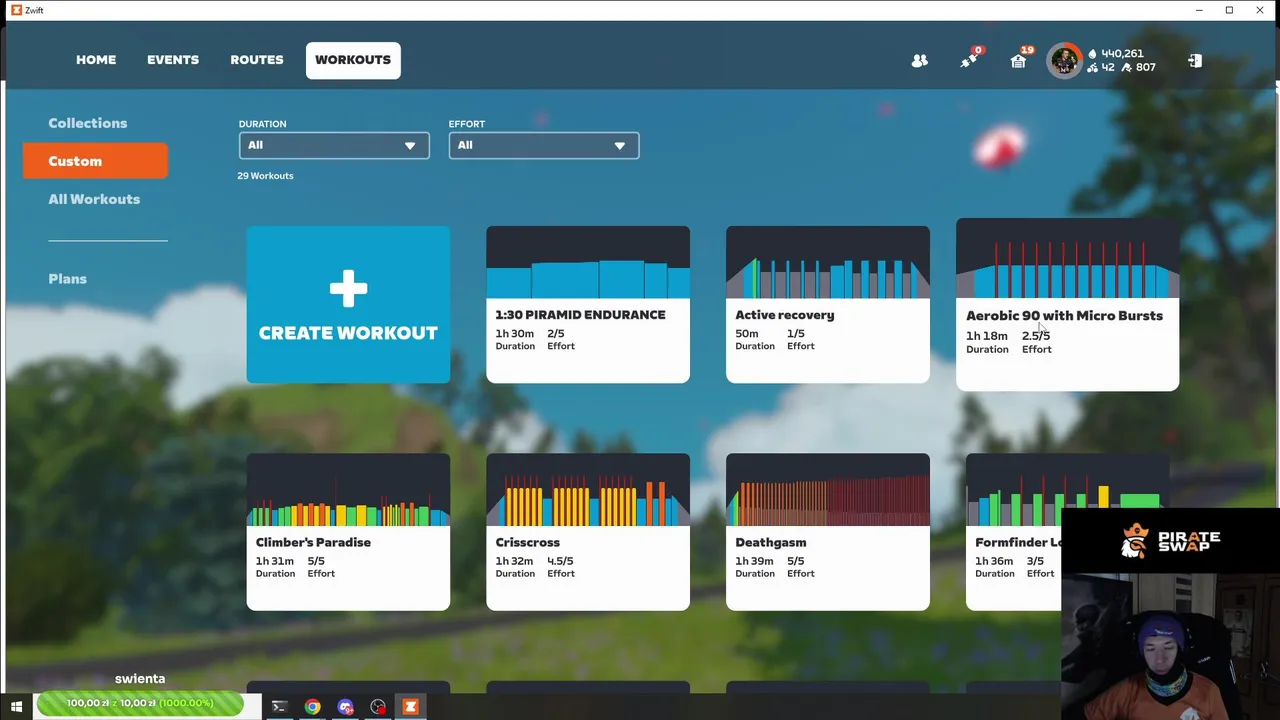The width and height of the screenshot is (1280, 720).
Task: Click the cycling level 42 indicator
Action: click(x=1101, y=67)
